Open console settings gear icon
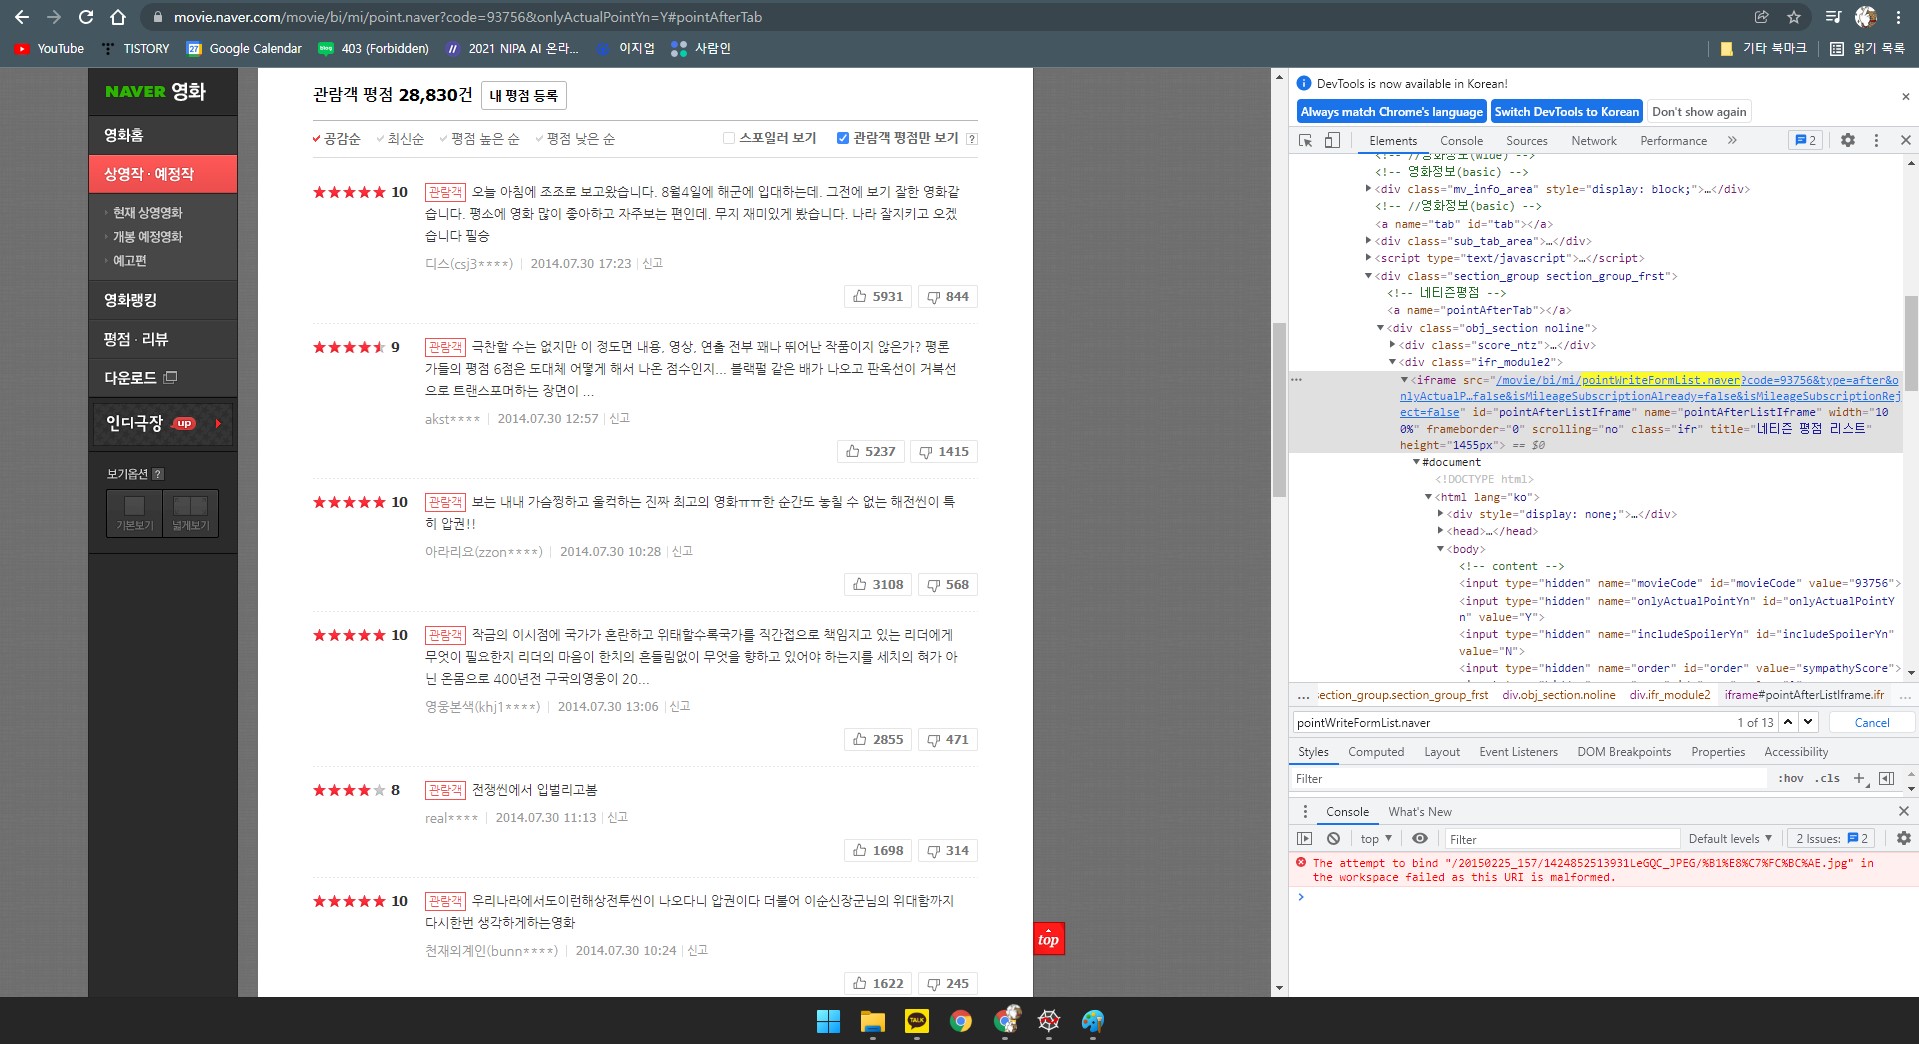Screen dimensions: 1919x1044 pos(1903,838)
